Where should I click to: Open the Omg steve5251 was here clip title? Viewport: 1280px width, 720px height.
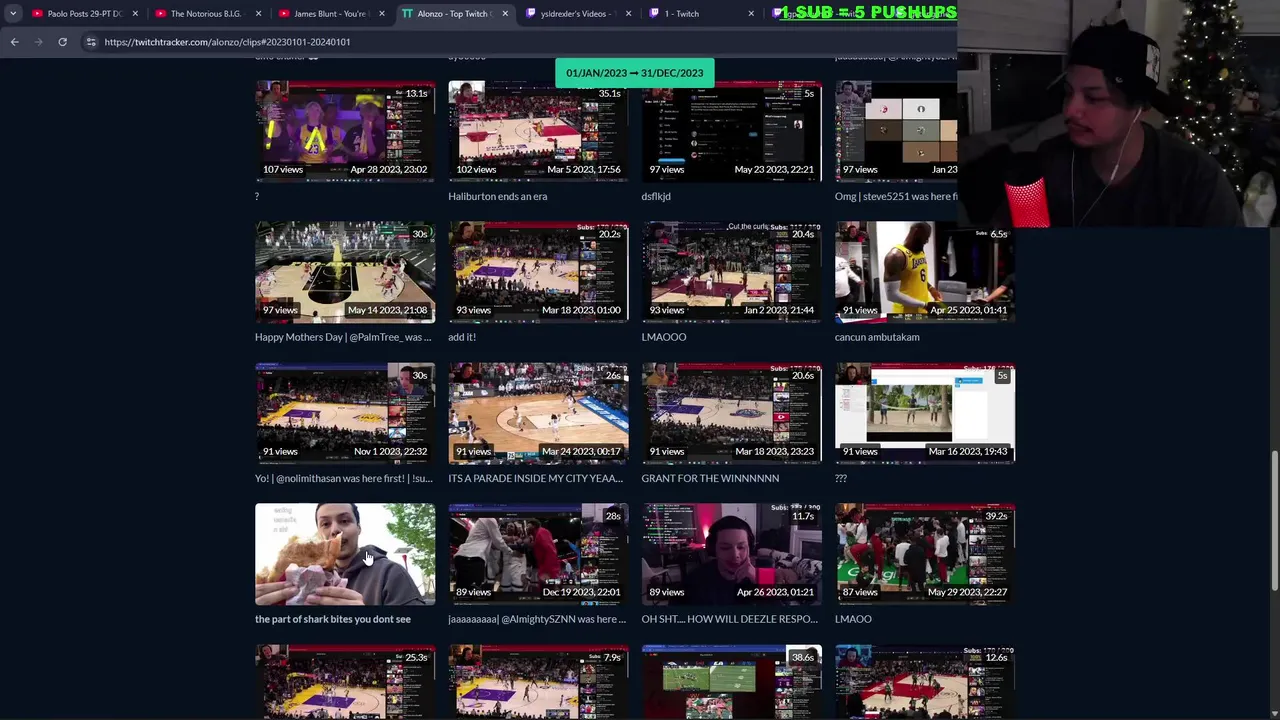point(895,197)
